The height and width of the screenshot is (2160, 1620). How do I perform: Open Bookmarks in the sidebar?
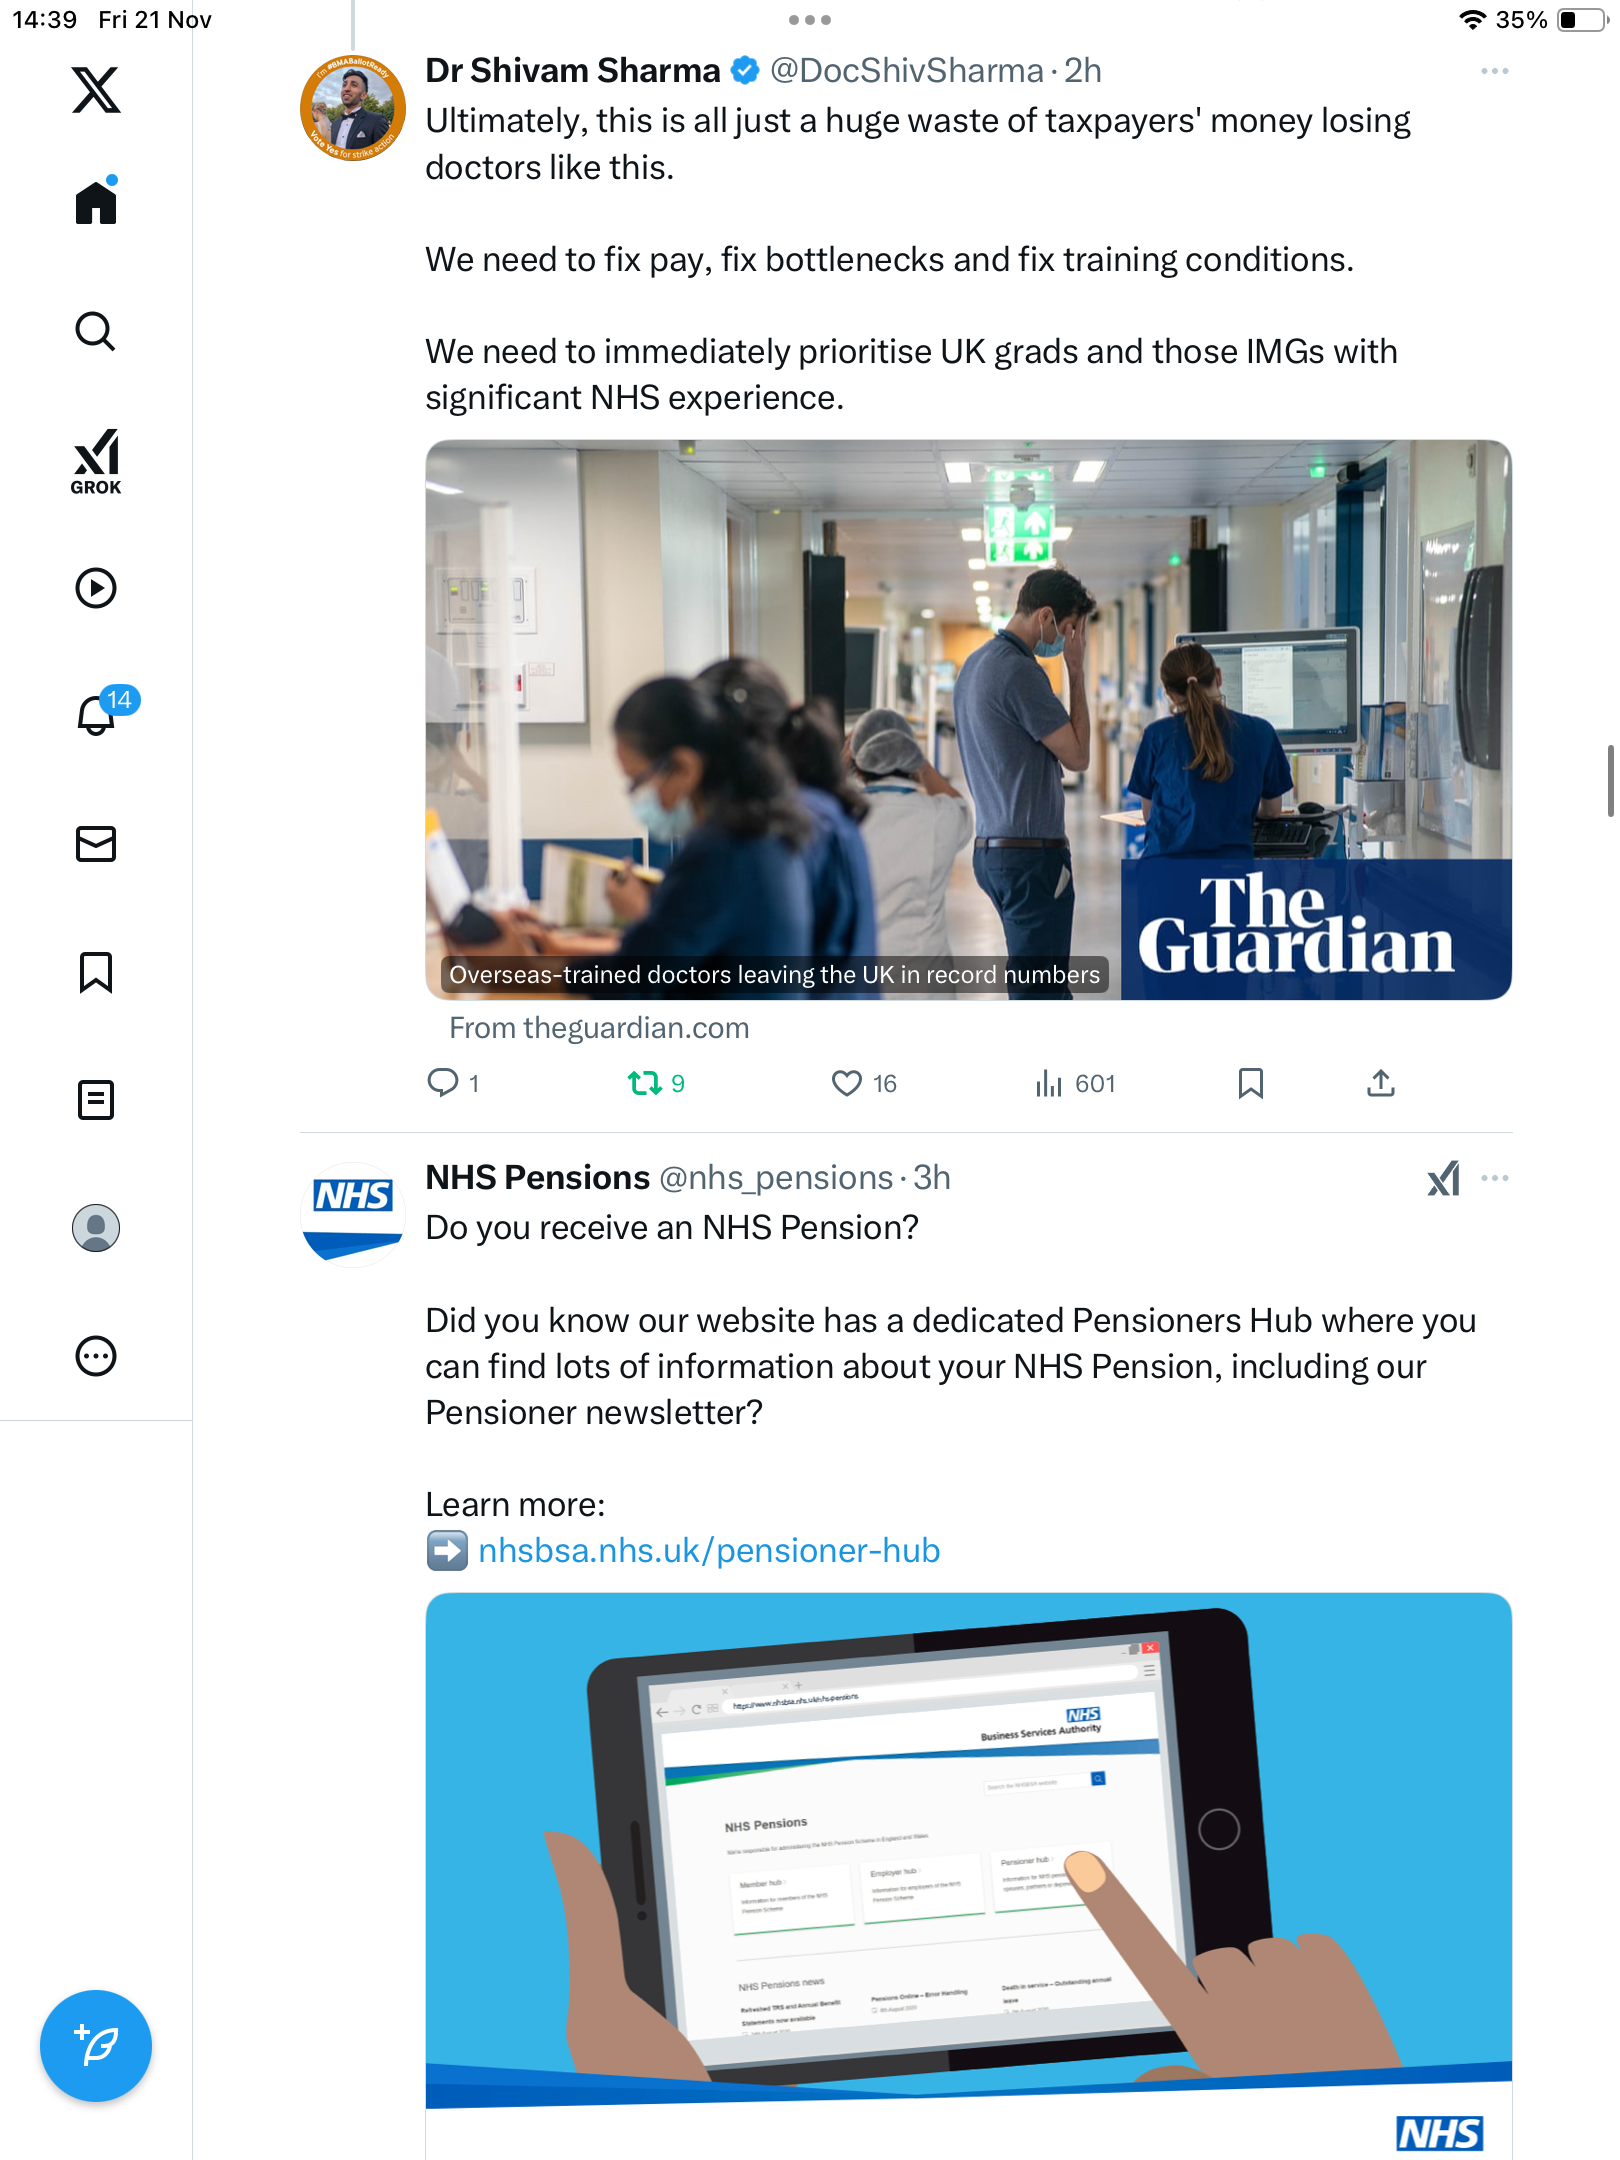click(96, 972)
